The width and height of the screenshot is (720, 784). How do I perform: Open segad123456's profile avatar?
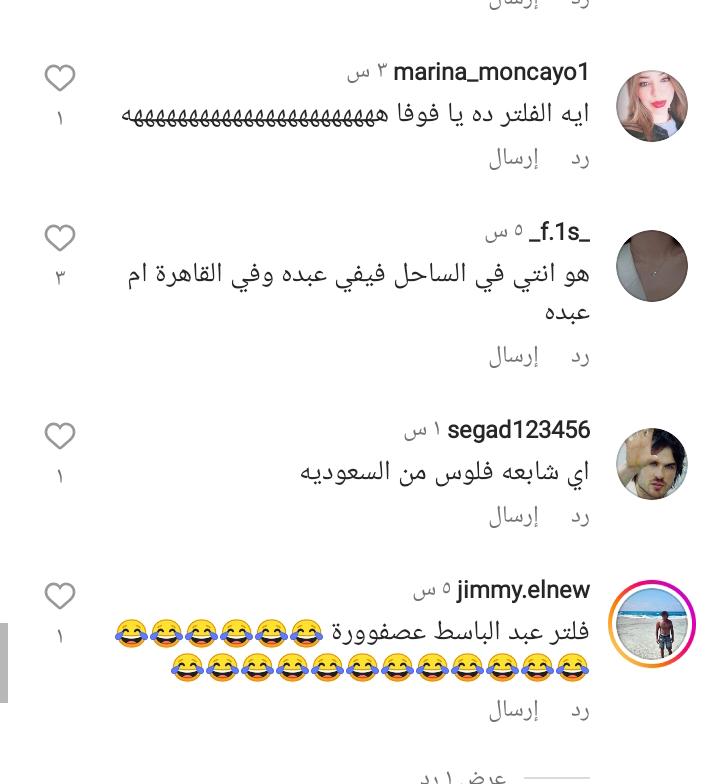652,464
